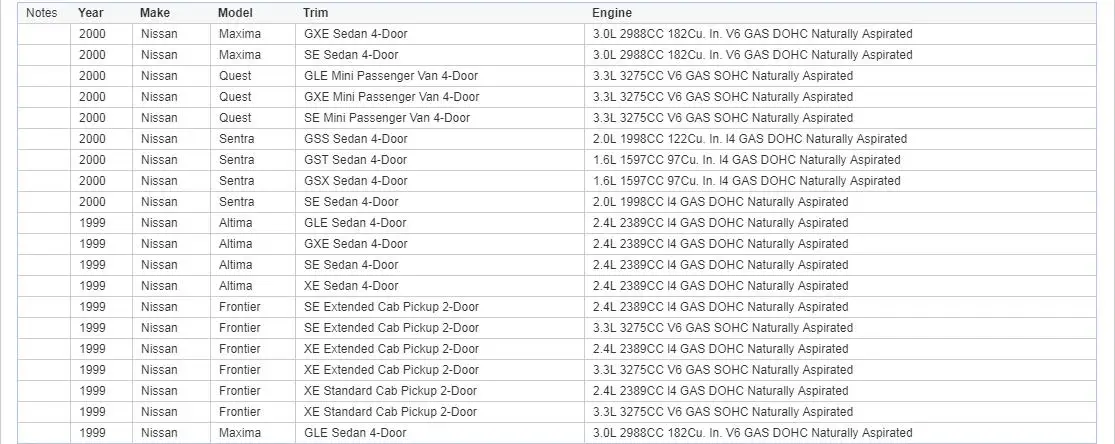Image resolution: width=1115 pixels, height=444 pixels.
Task: Click the Trim column header
Action: click(x=315, y=13)
